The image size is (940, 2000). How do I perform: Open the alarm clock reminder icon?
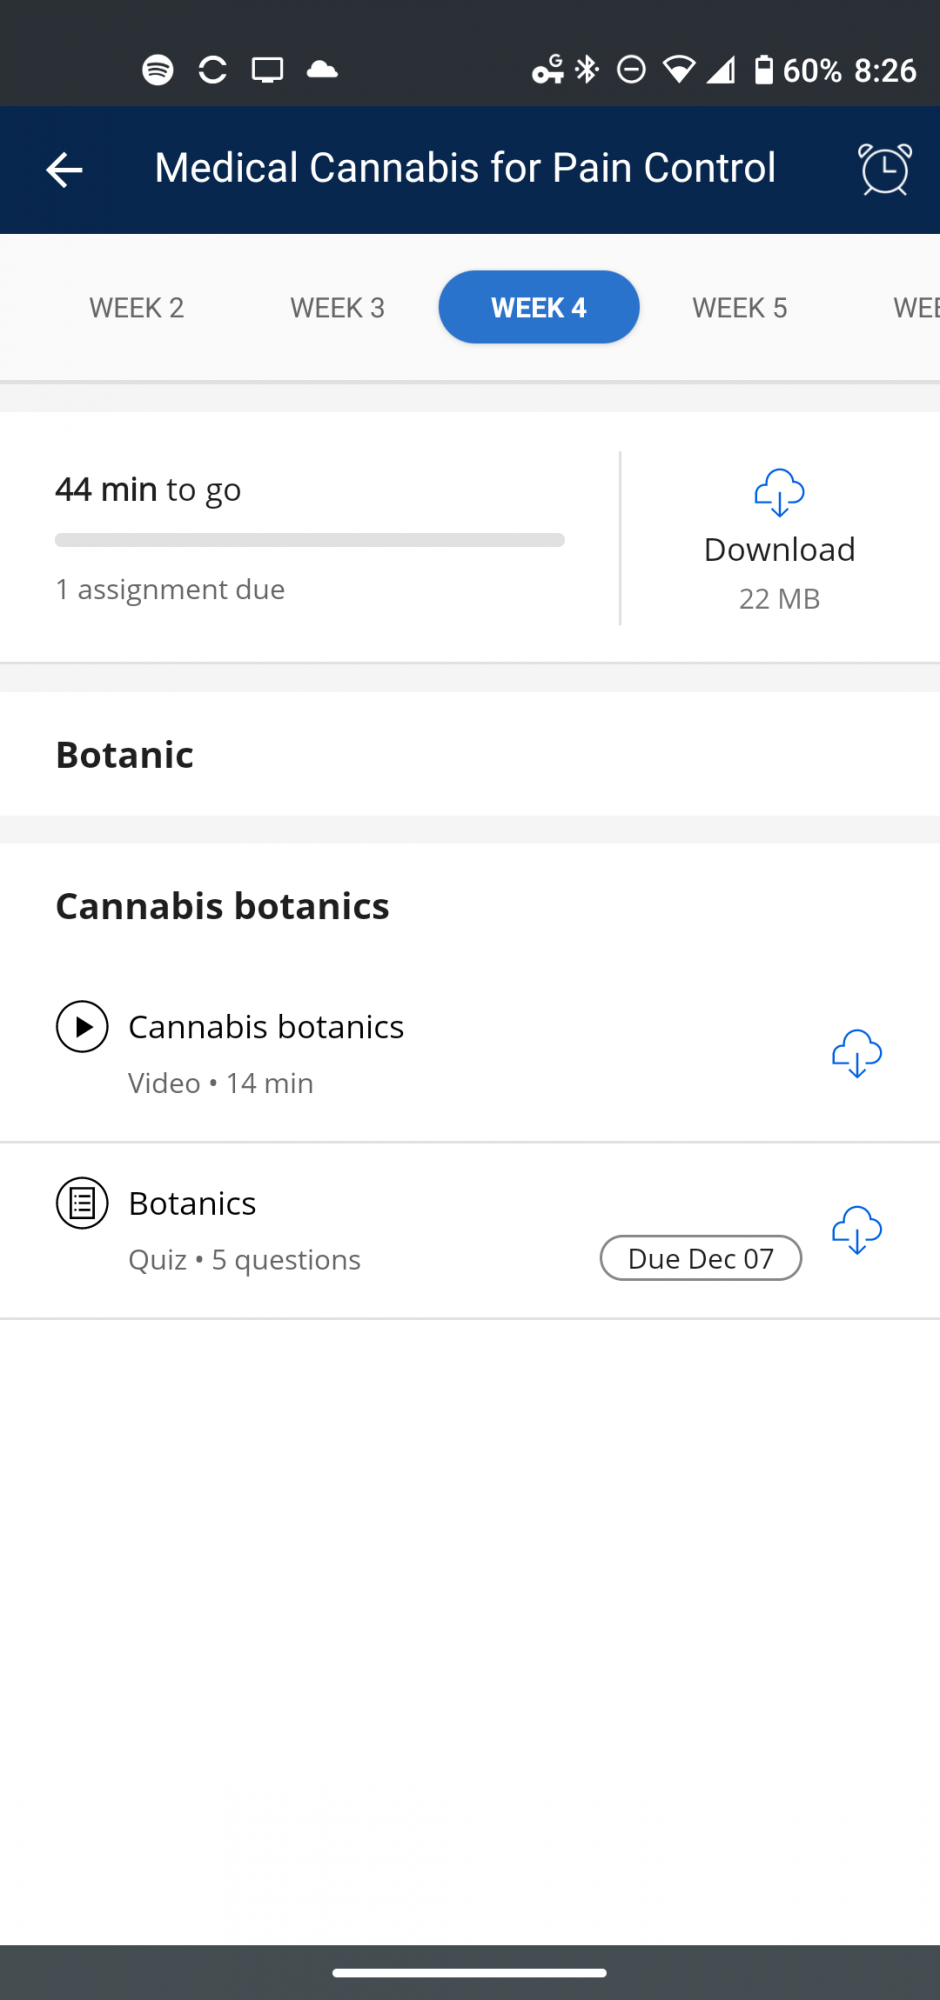(x=885, y=169)
